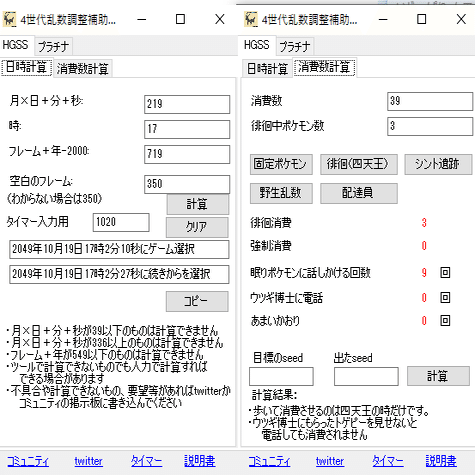Minimize the left window
This screenshot has height=475, width=475.
click(142, 20)
